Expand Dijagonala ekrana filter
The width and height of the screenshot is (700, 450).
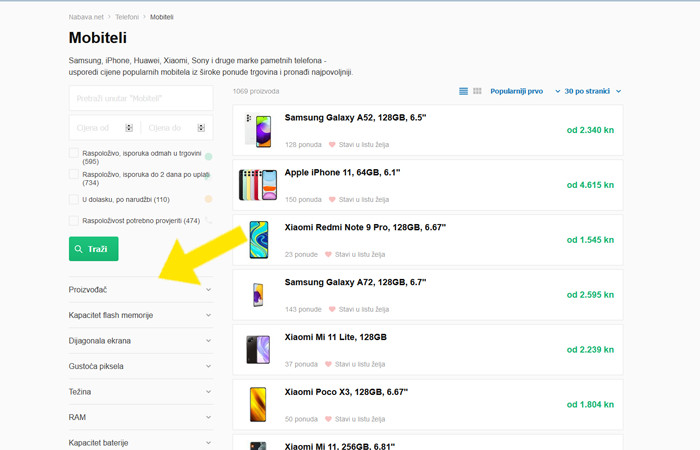(x=141, y=341)
